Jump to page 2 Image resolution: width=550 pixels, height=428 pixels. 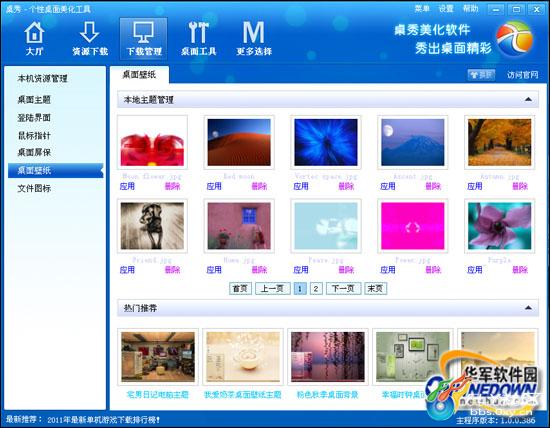coord(316,288)
